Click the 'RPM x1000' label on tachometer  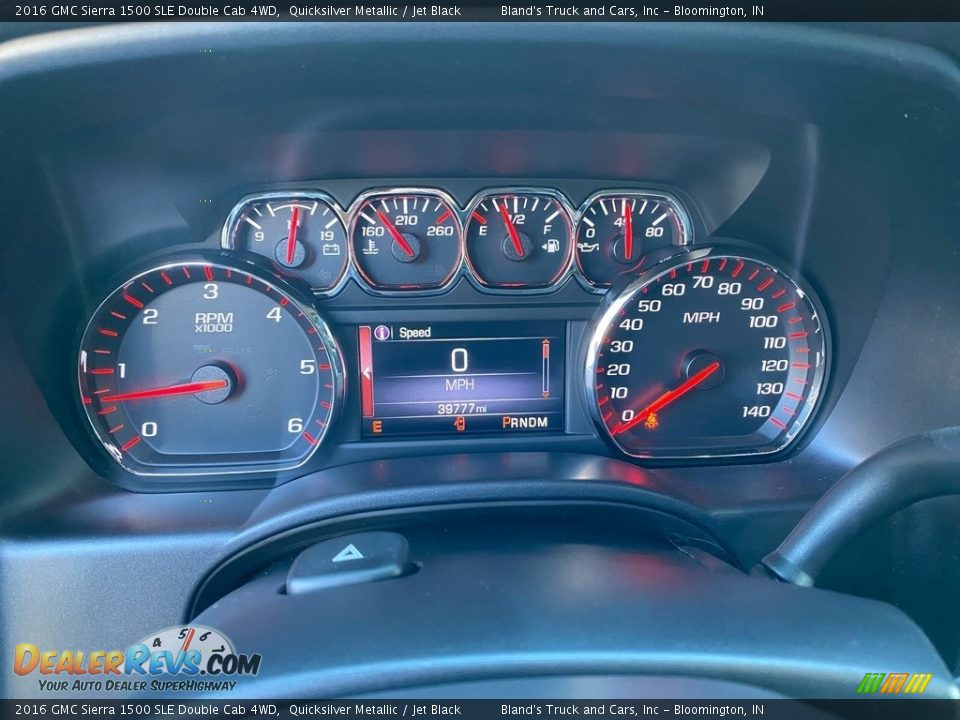214,322
